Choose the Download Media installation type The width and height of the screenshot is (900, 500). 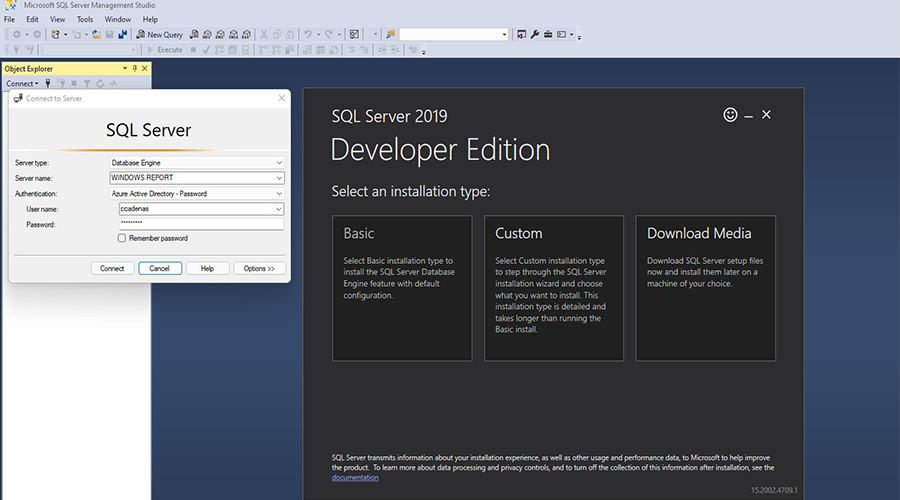(705, 288)
